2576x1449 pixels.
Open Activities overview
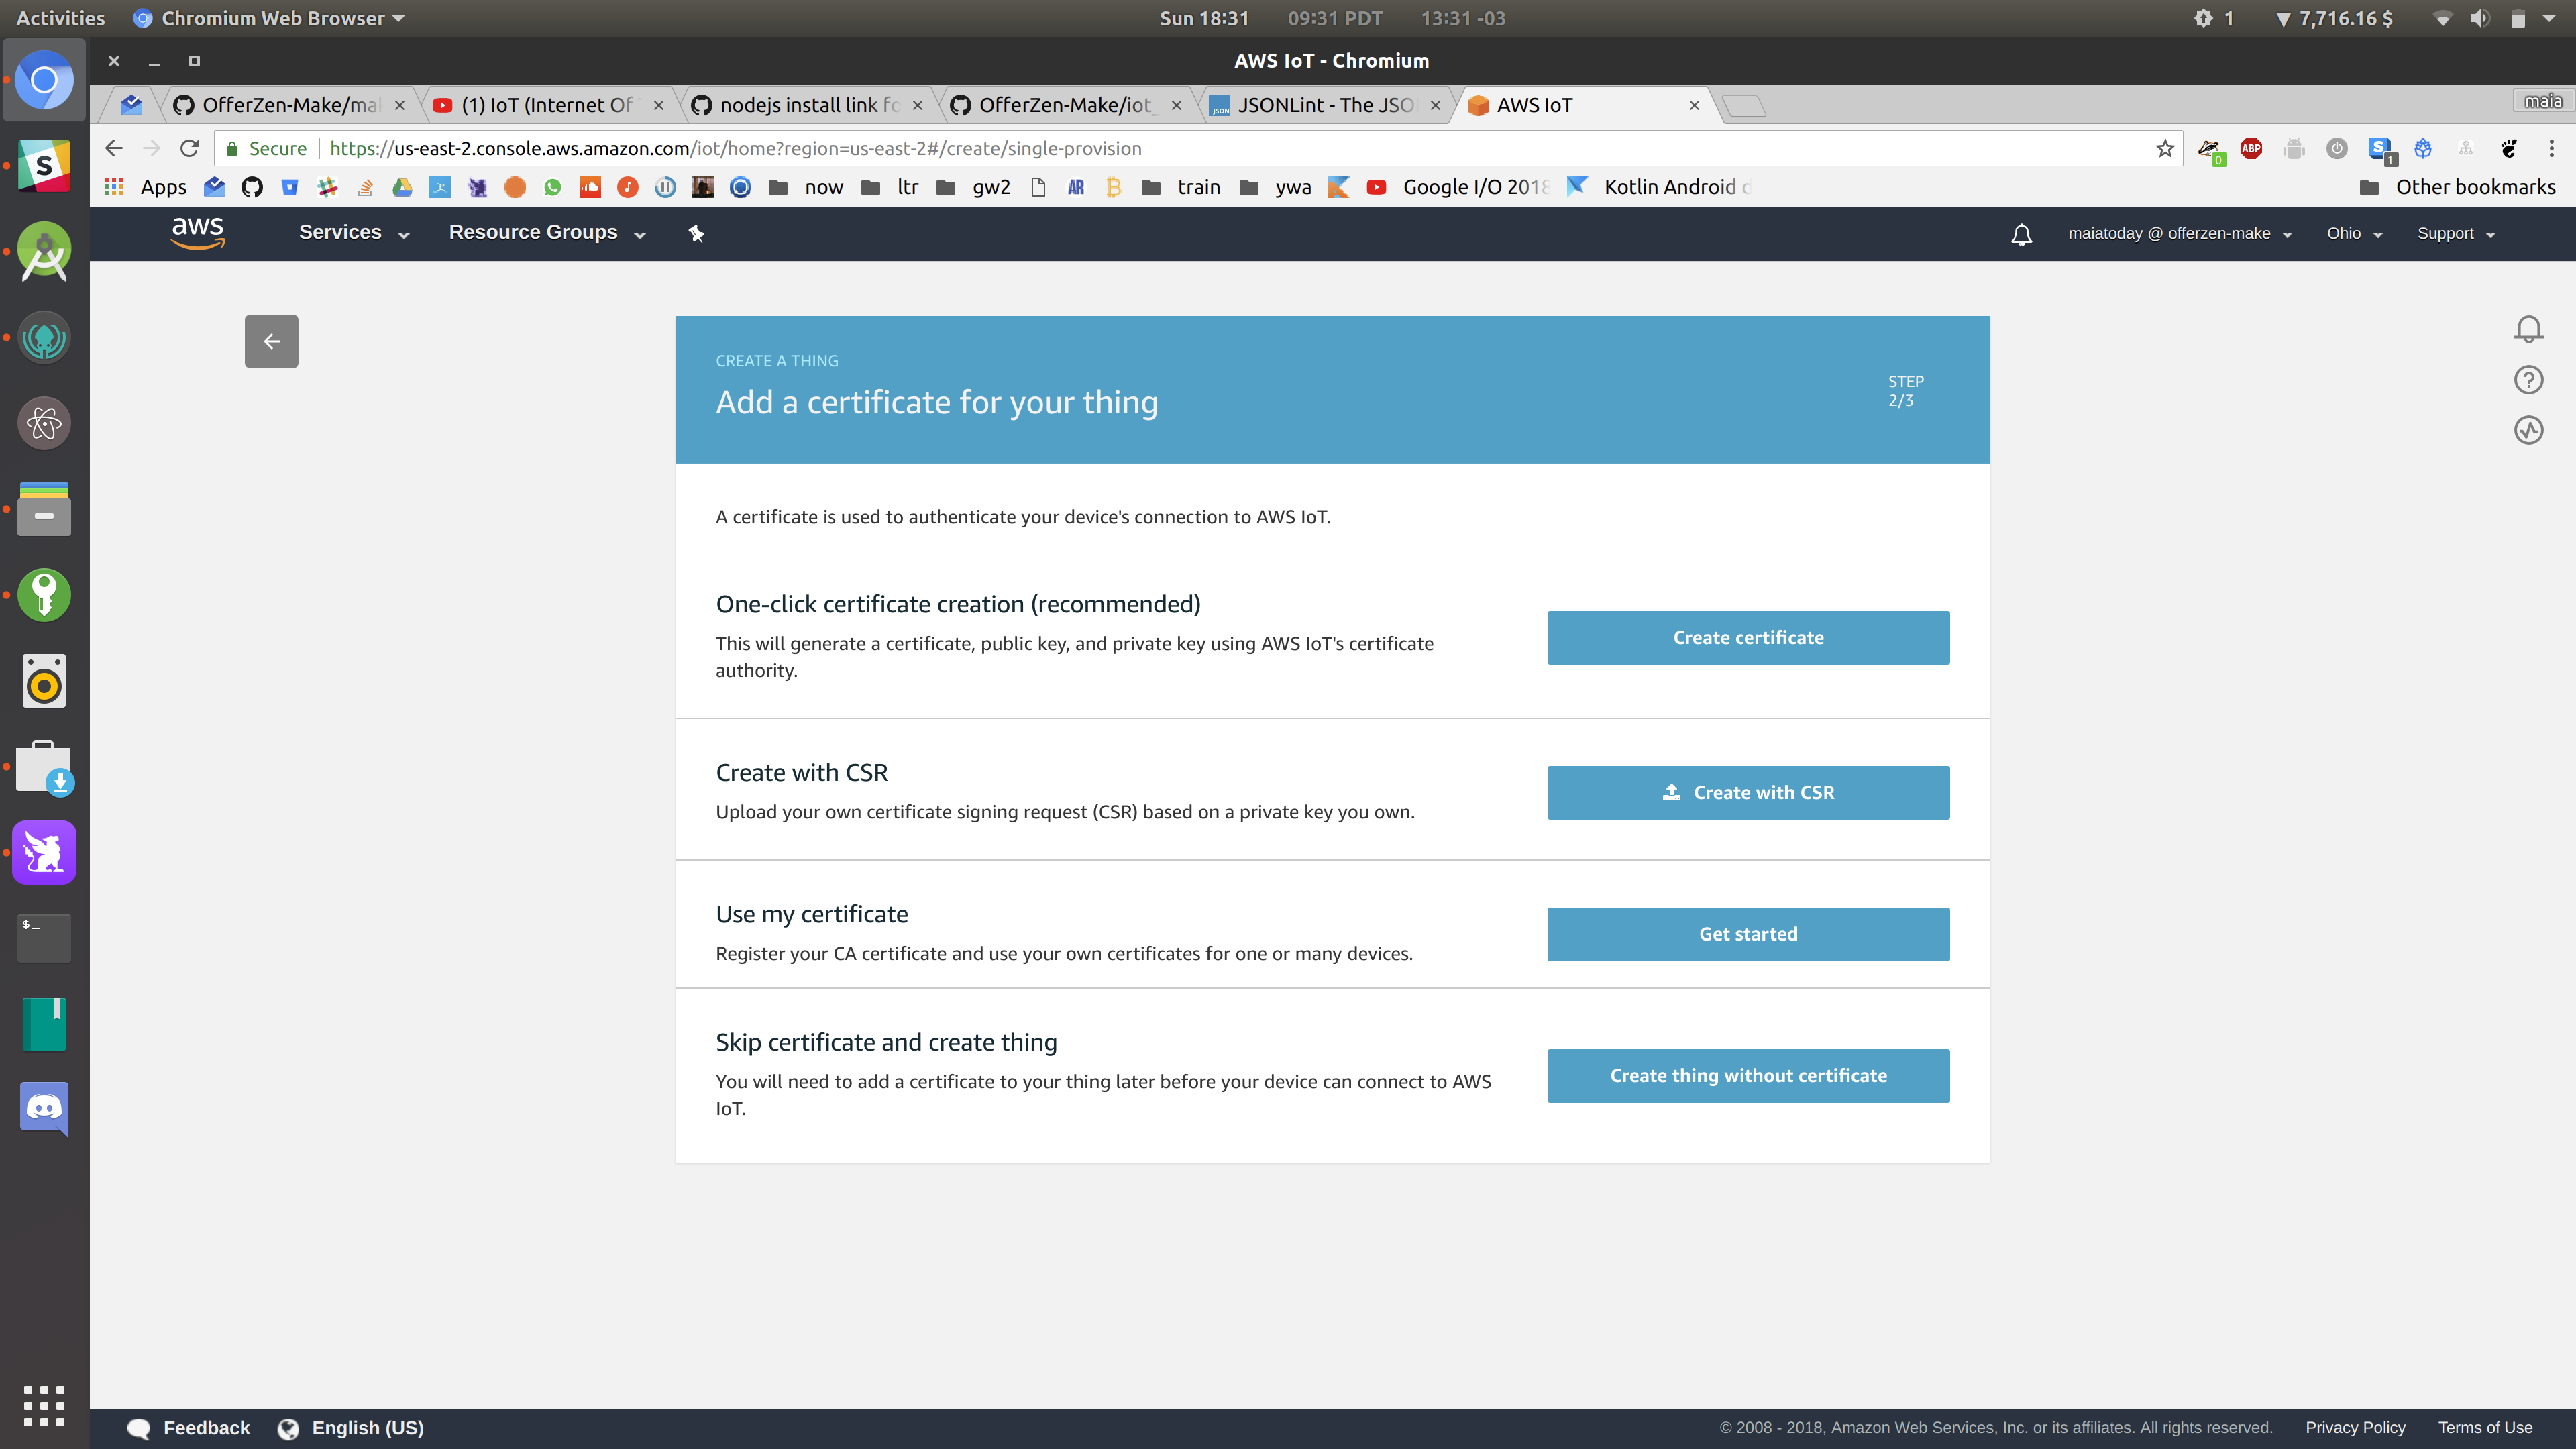[60, 18]
